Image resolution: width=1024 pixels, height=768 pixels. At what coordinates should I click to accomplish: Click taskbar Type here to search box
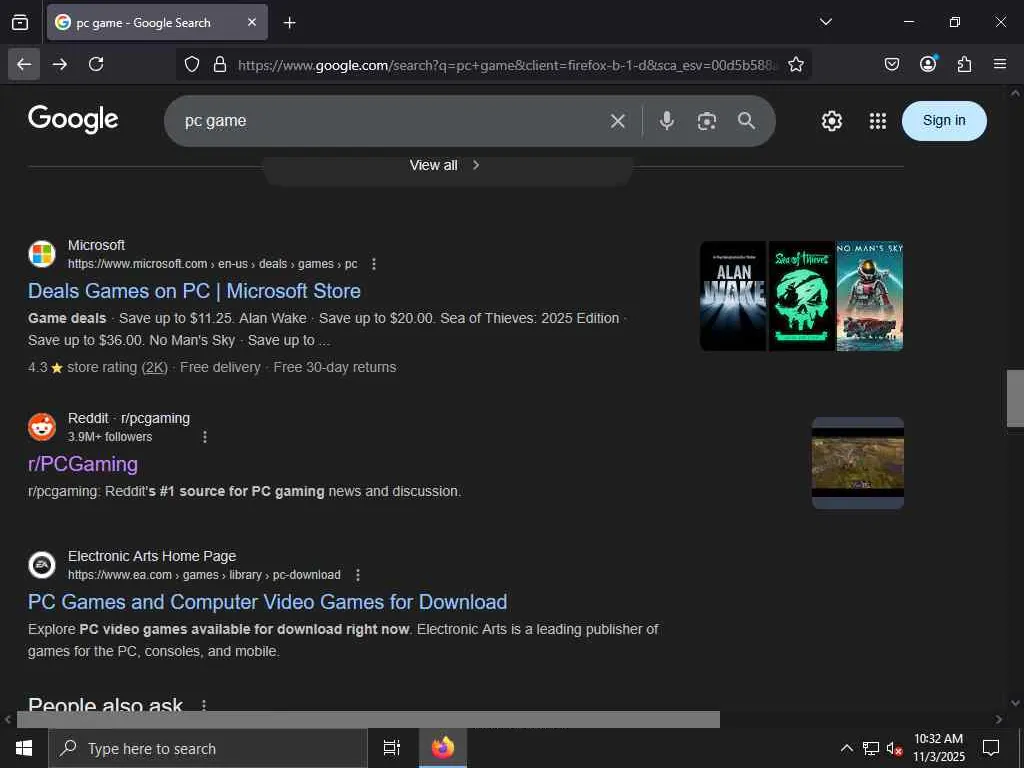[x=208, y=748]
